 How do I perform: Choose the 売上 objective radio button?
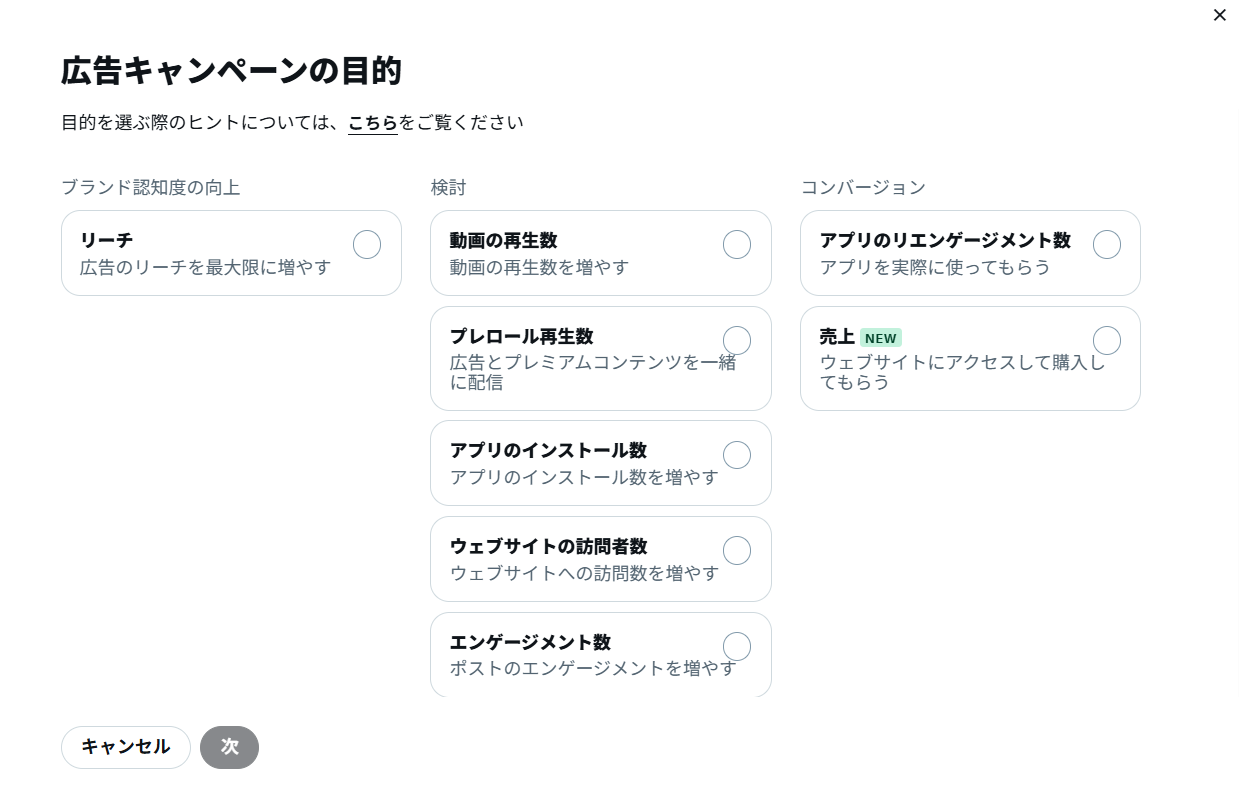(1107, 341)
